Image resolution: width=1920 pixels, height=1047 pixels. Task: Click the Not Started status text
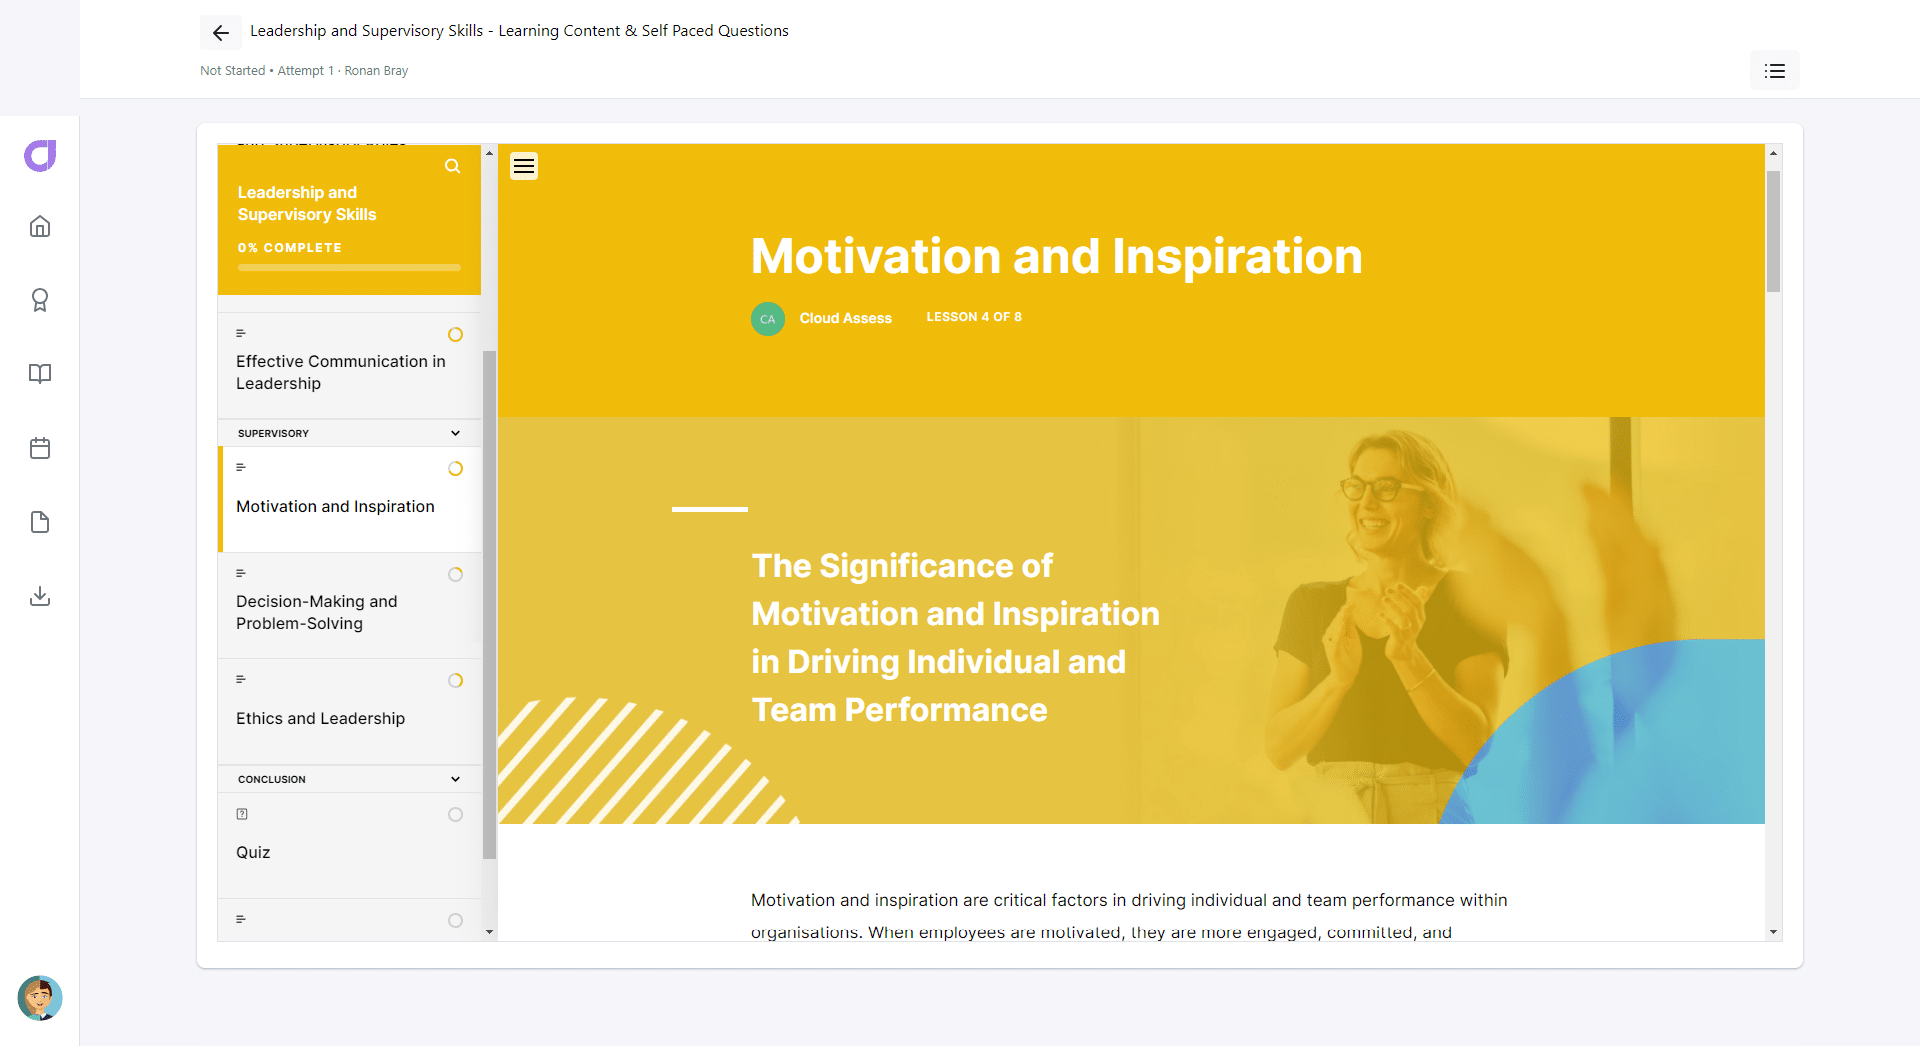[233, 71]
